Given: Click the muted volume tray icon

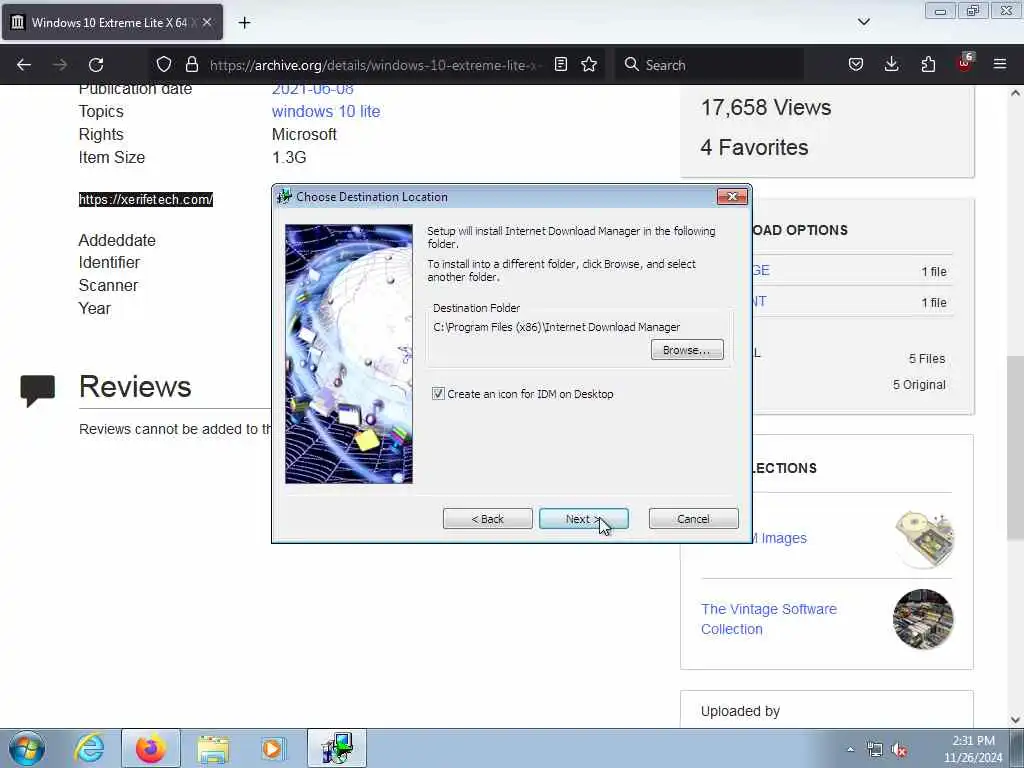Looking at the screenshot, I should (x=899, y=750).
